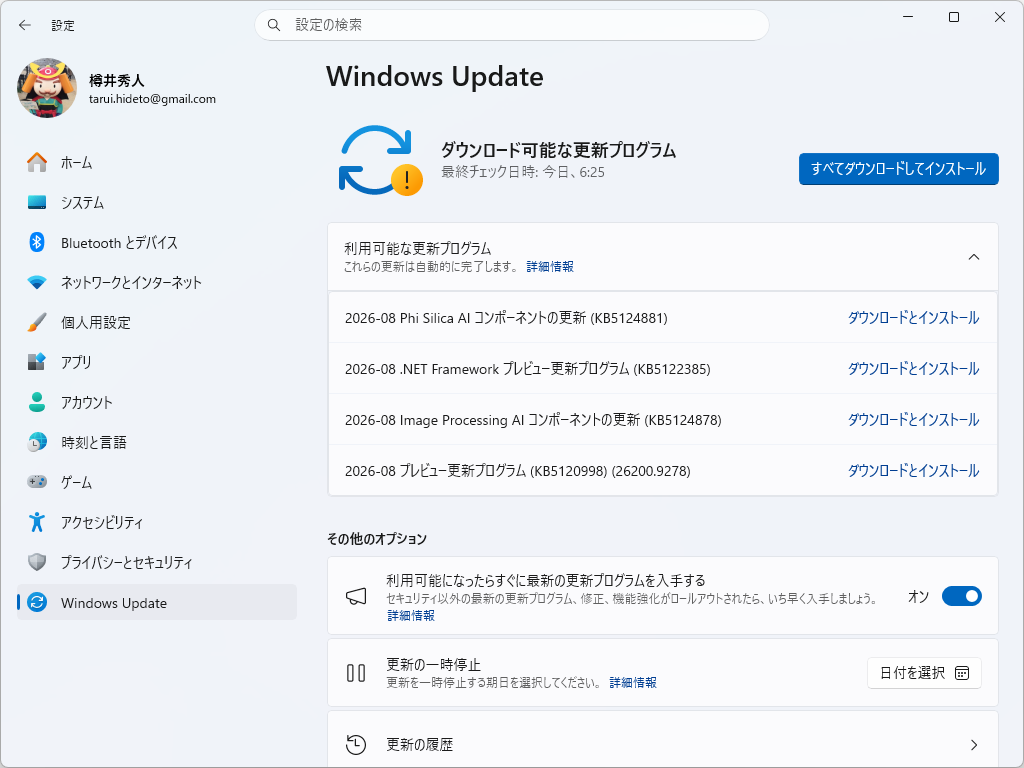Click the 設定の検索 search field
1024x768 pixels.
(512, 25)
